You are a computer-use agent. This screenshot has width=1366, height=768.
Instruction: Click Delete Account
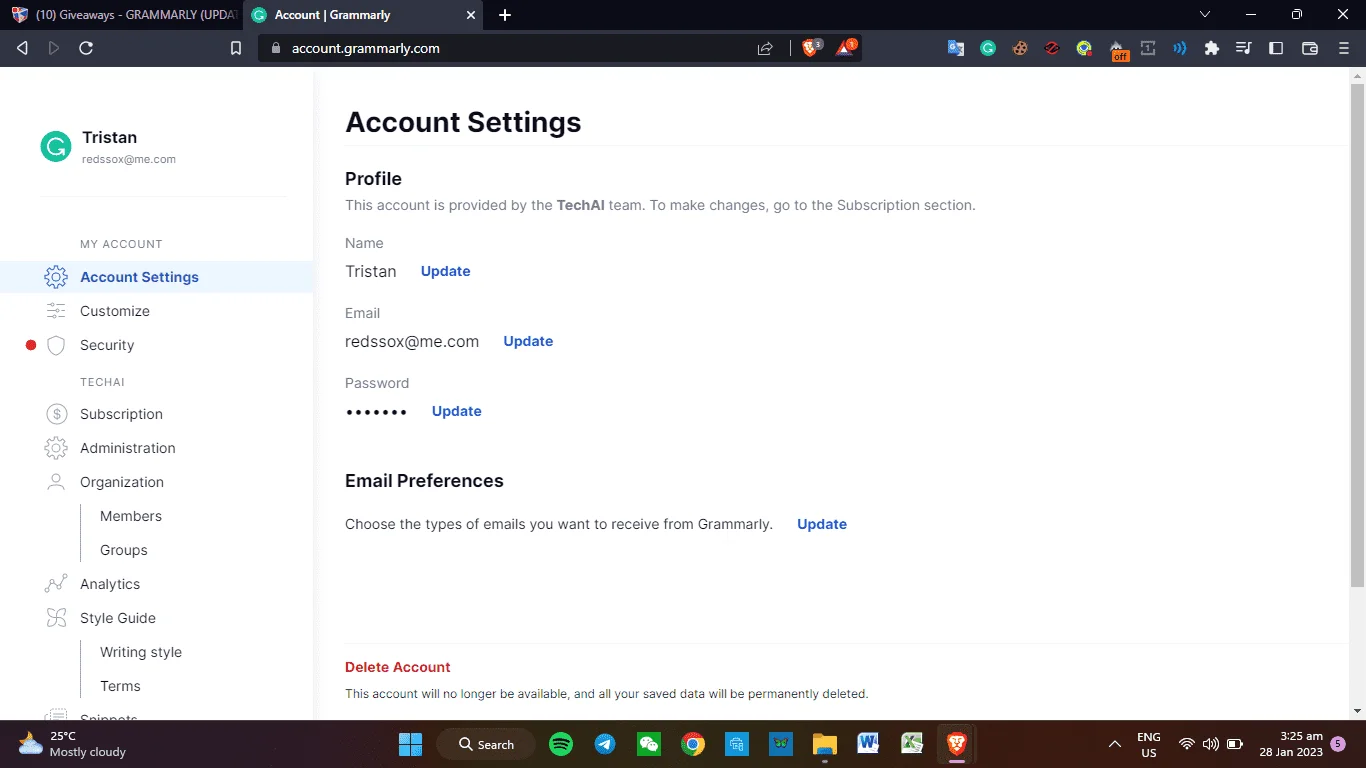click(x=398, y=667)
